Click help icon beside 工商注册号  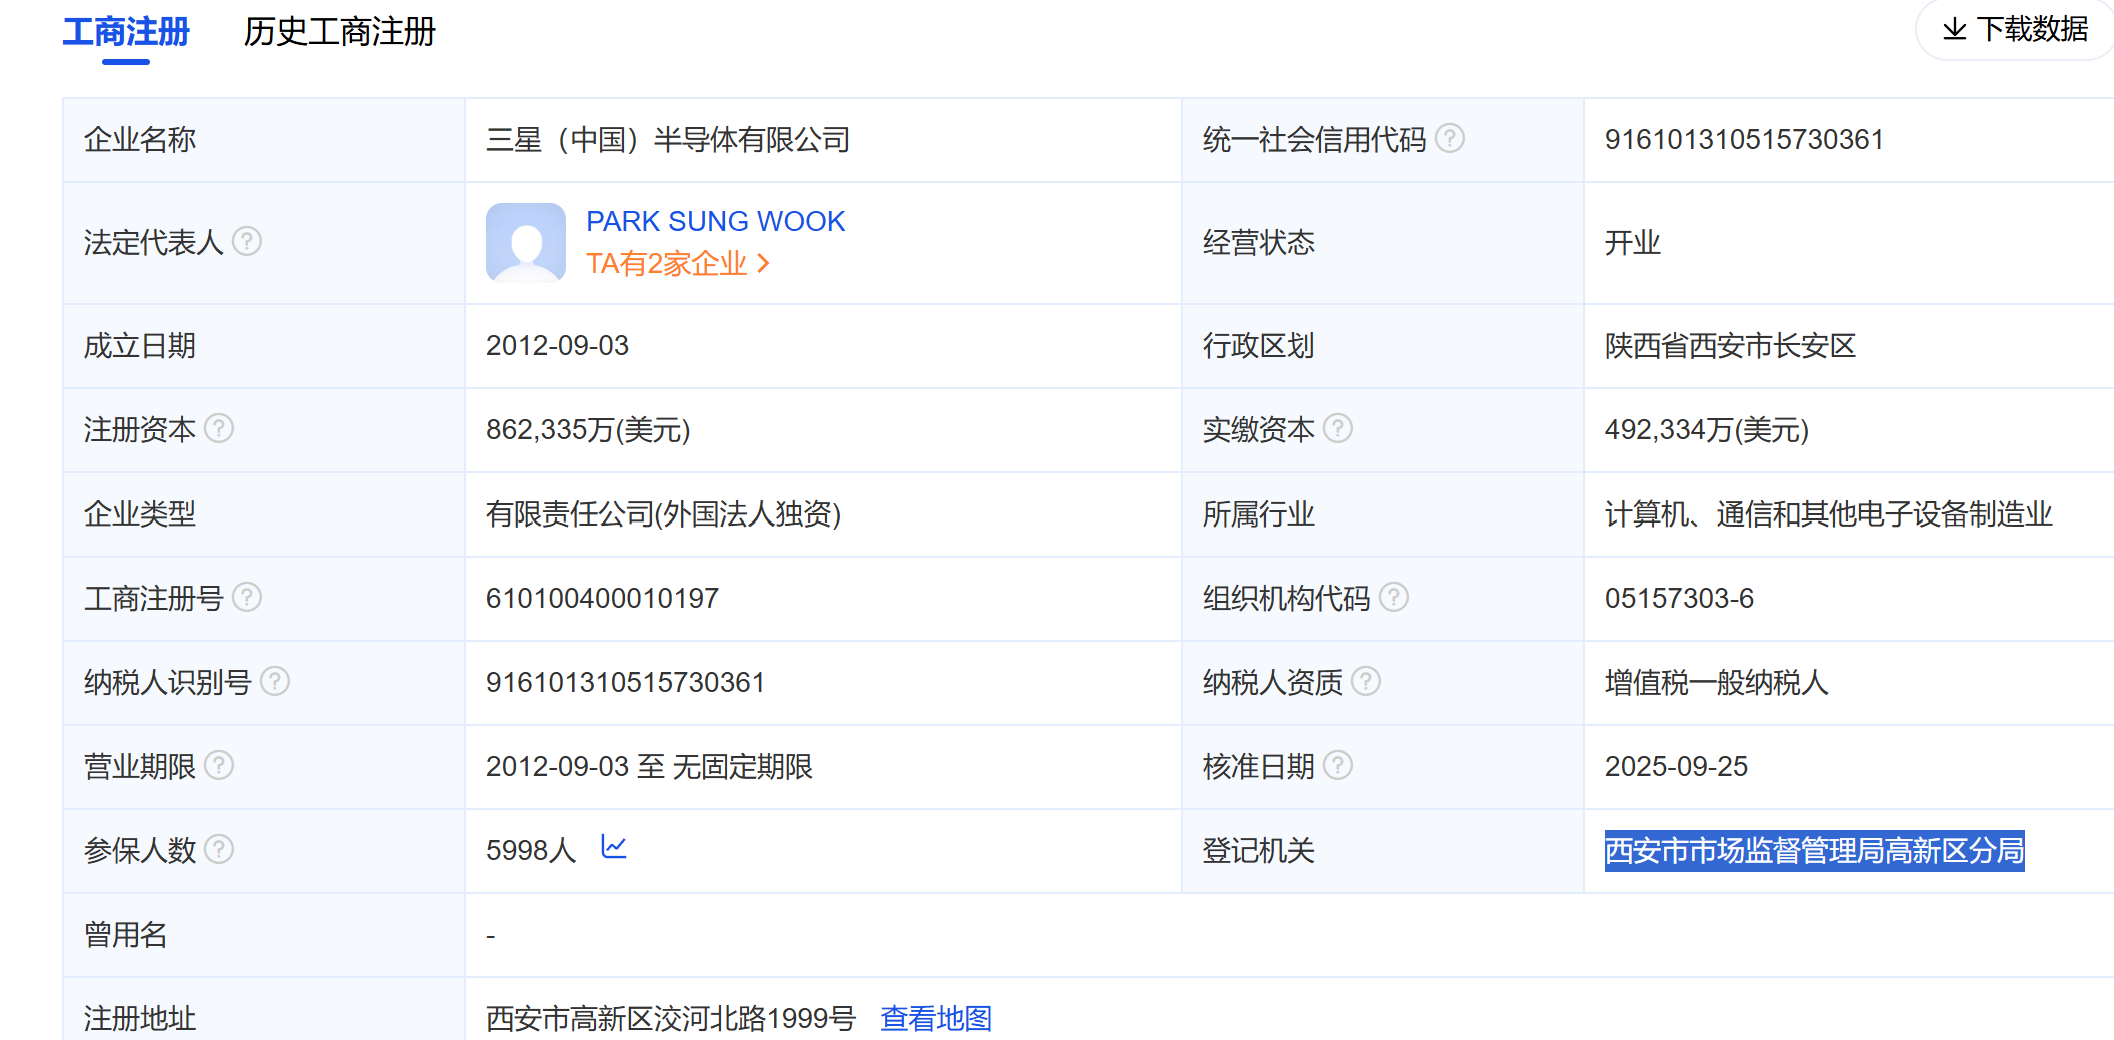(x=247, y=597)
